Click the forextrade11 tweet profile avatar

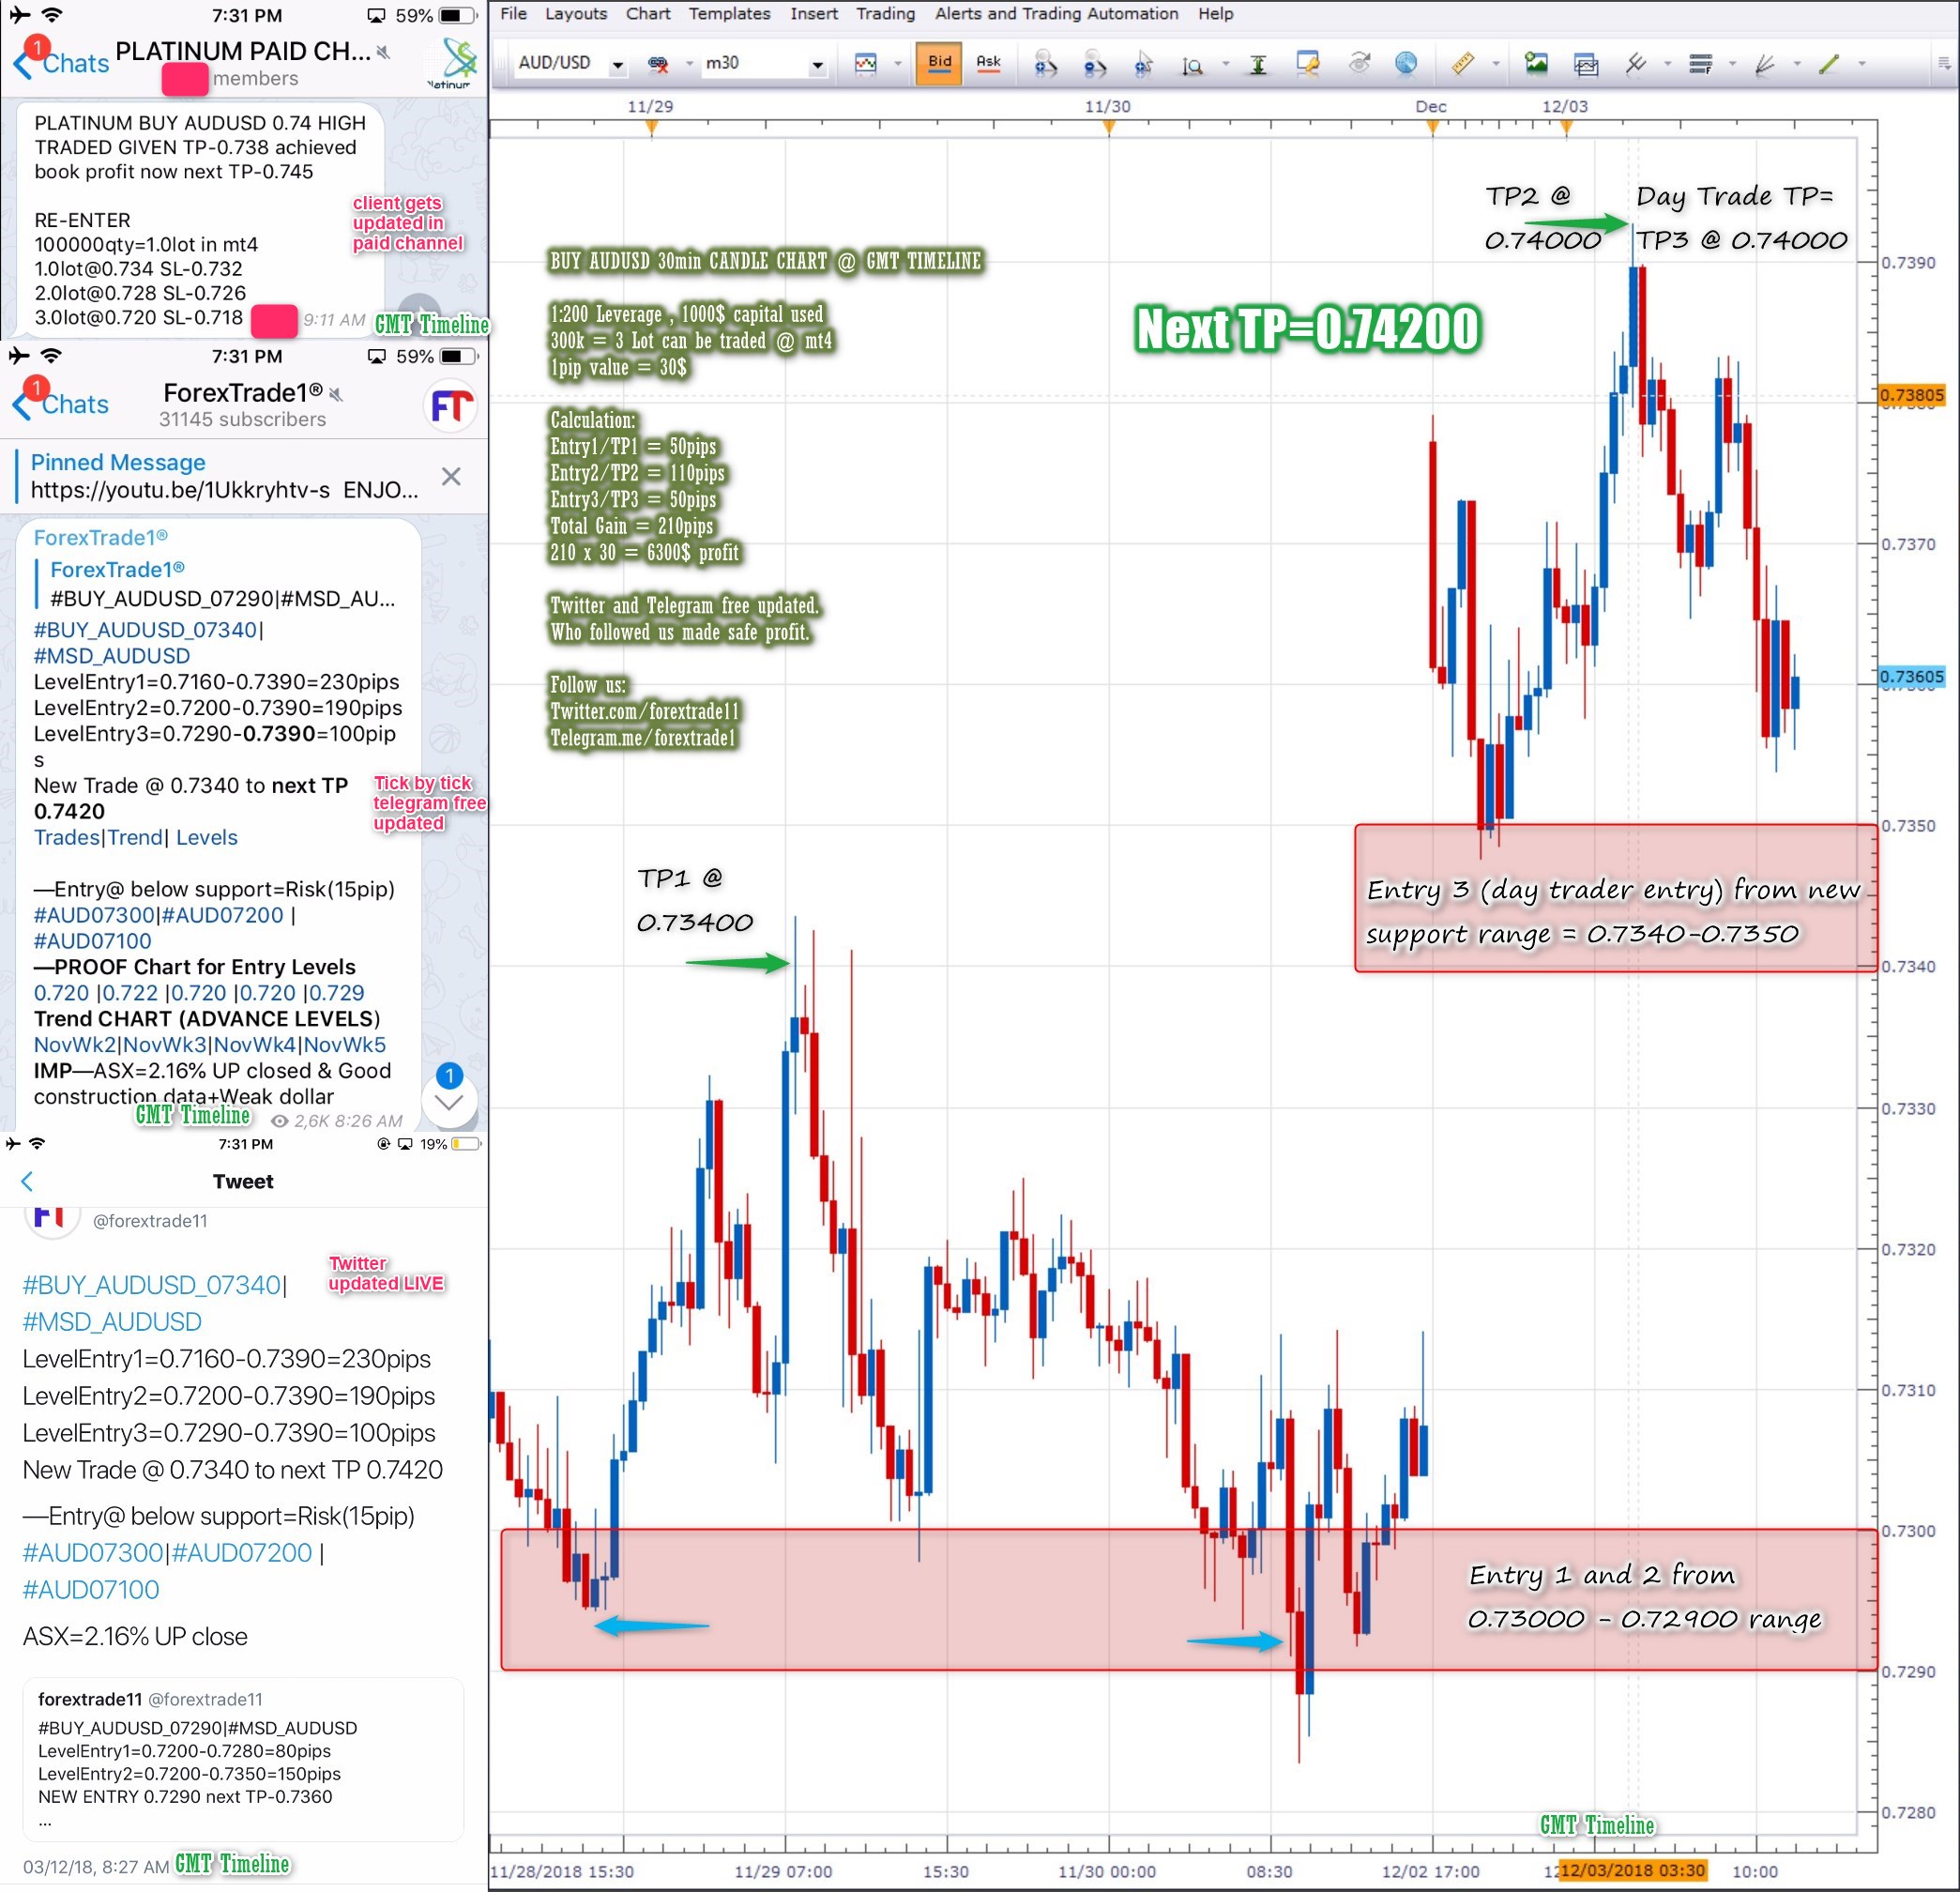pos(50,1219)
